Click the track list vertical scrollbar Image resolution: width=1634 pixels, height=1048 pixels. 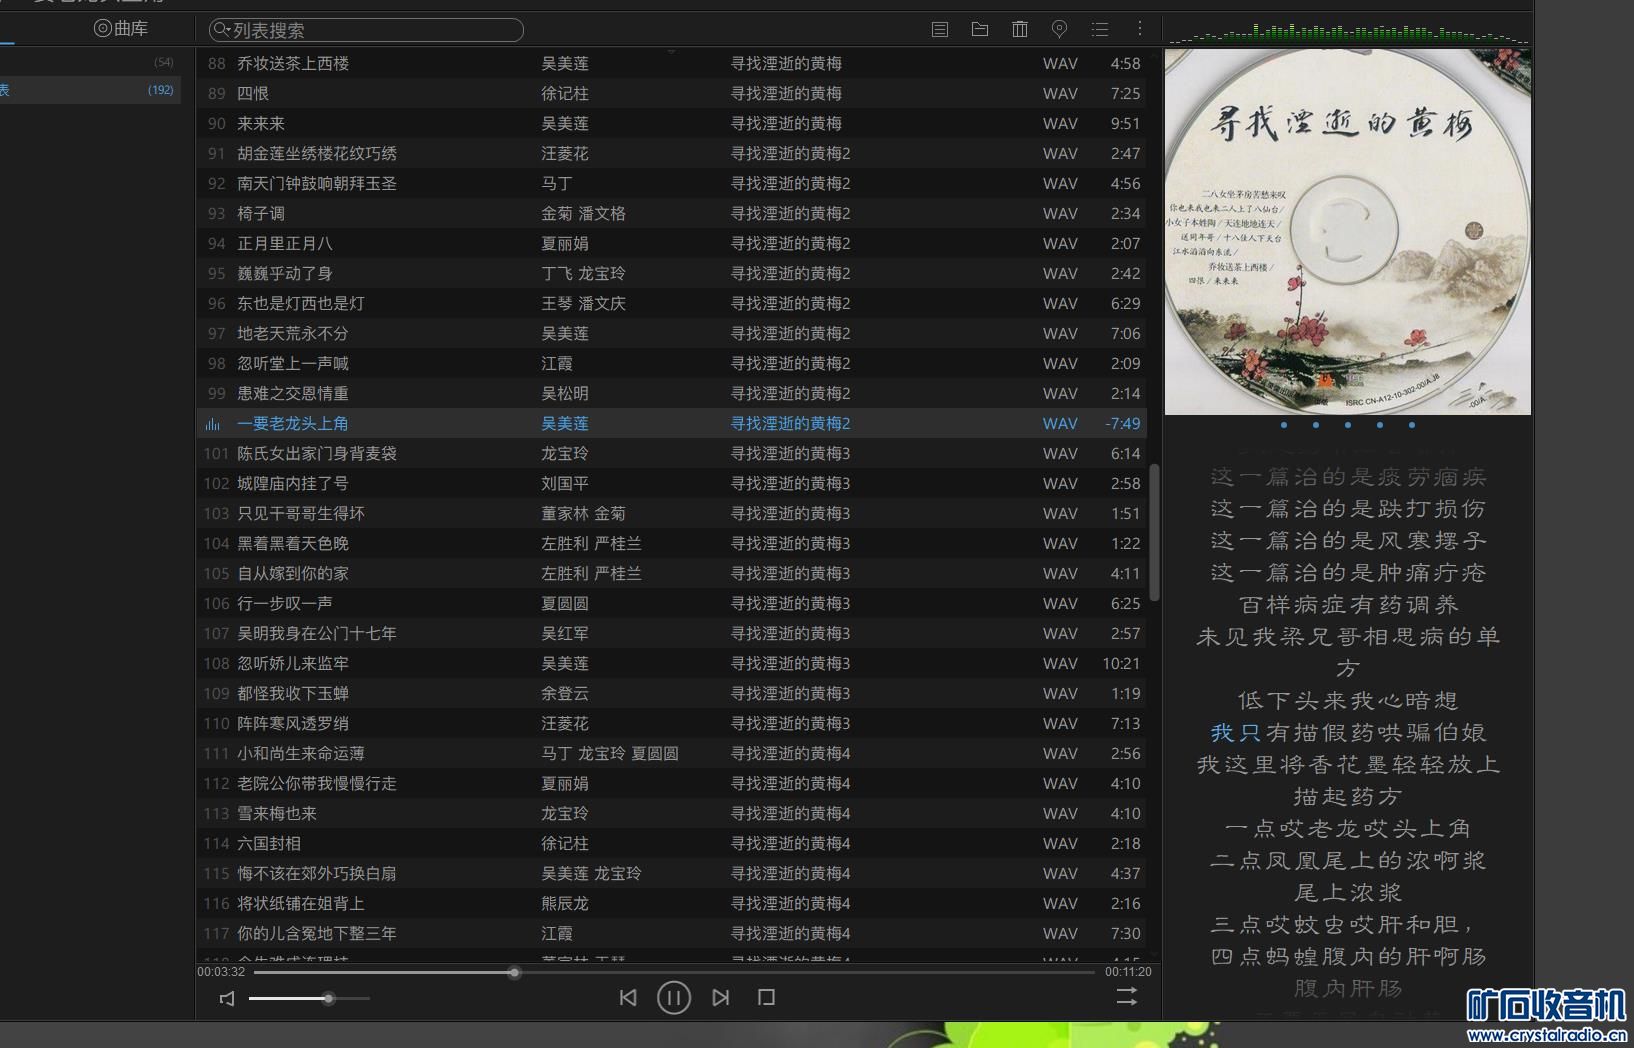pos(1154,532)
